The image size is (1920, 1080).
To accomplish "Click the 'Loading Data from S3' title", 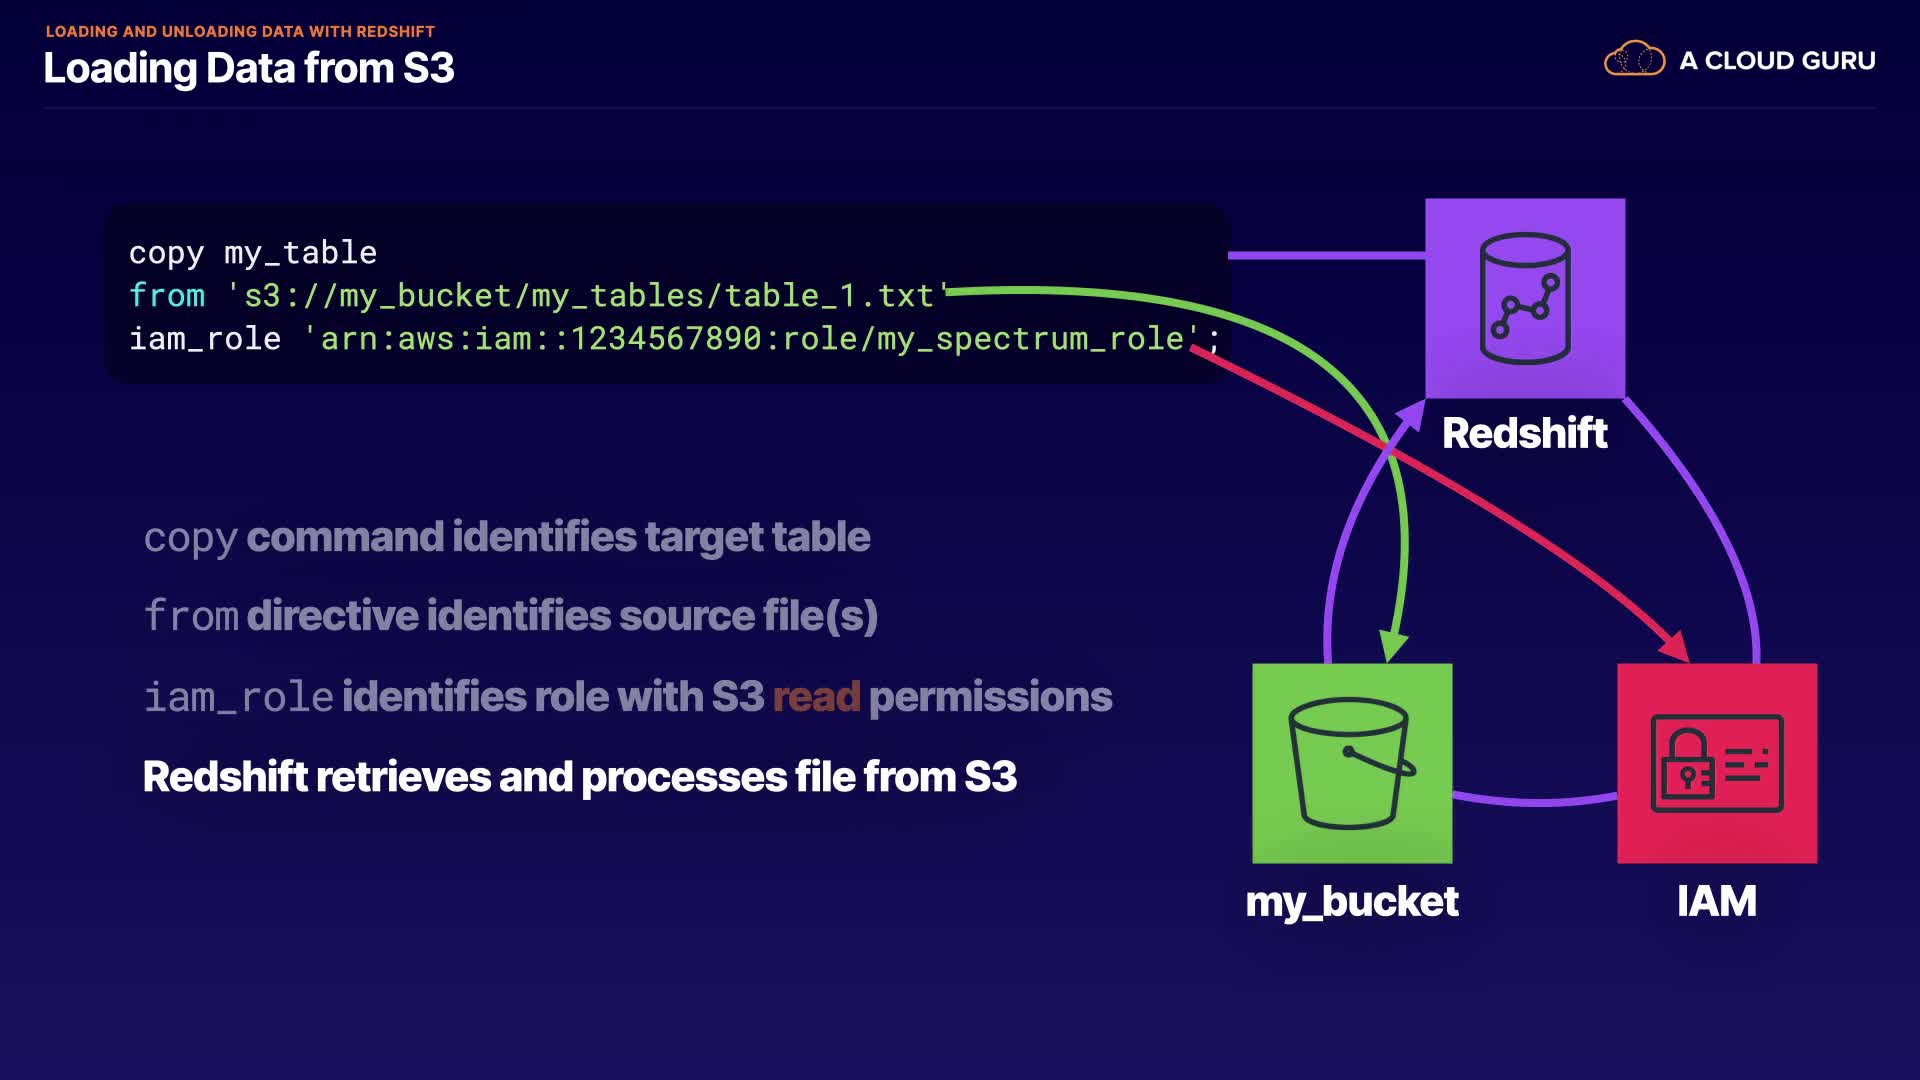I will 249,68.
